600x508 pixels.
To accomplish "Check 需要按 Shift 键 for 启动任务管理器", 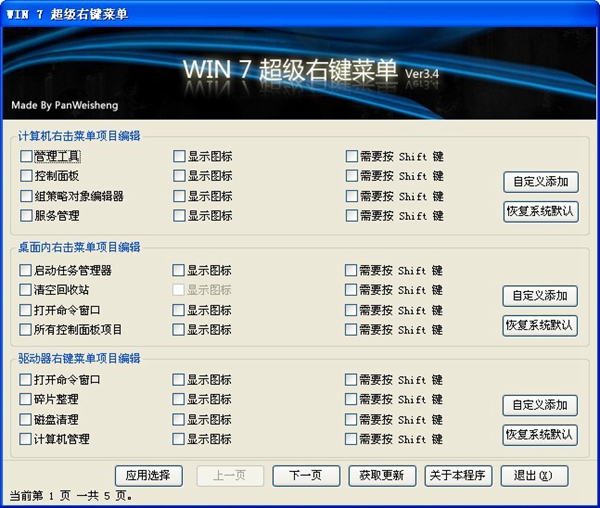I will pos(351,270).
